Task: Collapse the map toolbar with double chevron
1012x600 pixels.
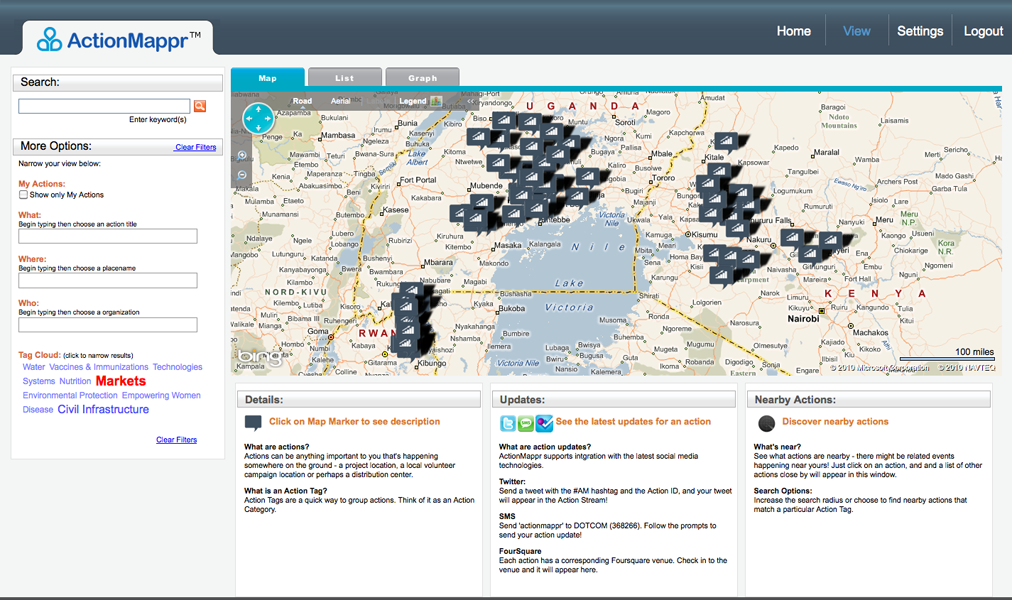Action: (x=469, y=101)
